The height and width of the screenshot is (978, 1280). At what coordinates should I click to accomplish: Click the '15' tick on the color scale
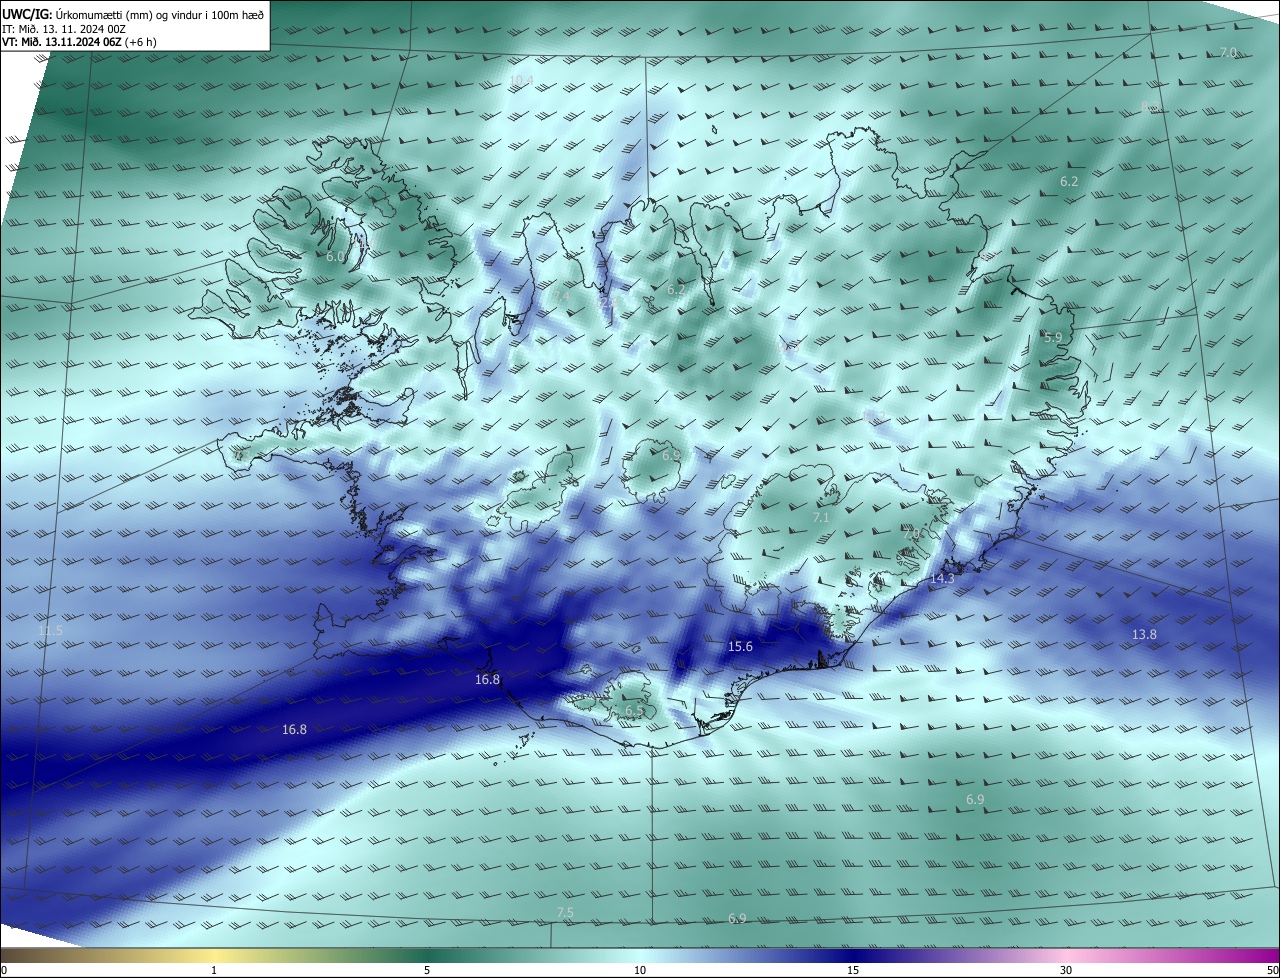point(853,970)
